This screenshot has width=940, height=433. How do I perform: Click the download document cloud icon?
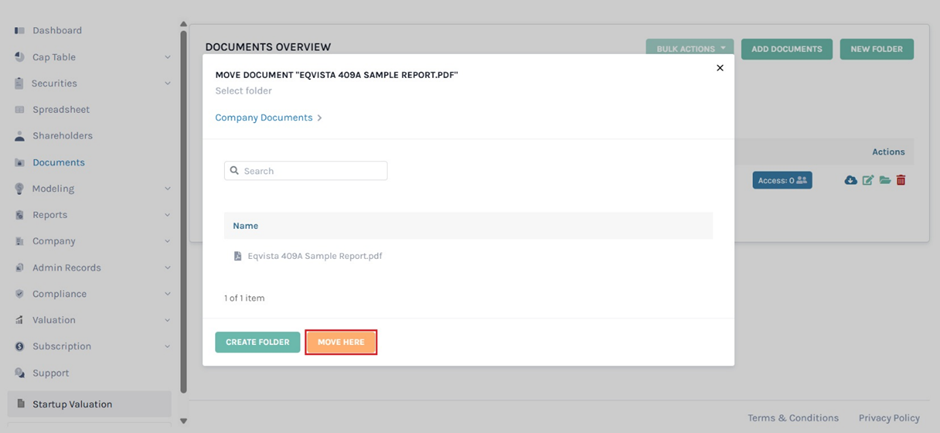click(x=850, y=180)
